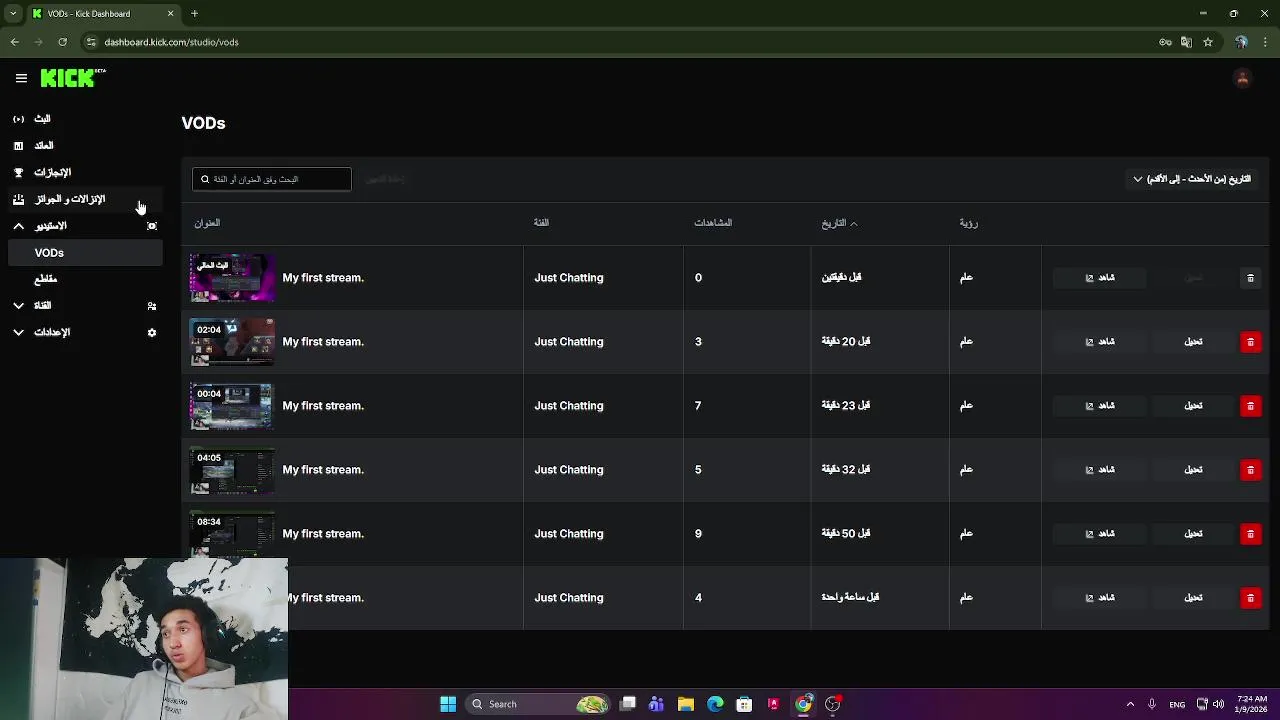1280x720 pixels.
Task: Open البث stream menu item
Action: [42, 119]
